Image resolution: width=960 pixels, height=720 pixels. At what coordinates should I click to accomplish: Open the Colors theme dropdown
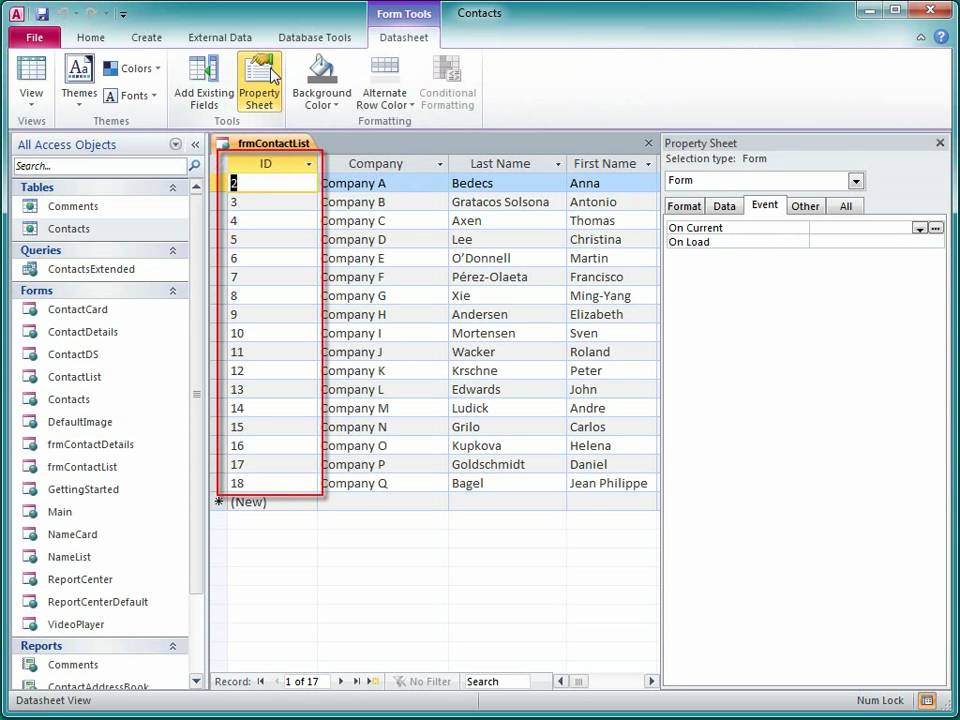(x=132, y=69)
